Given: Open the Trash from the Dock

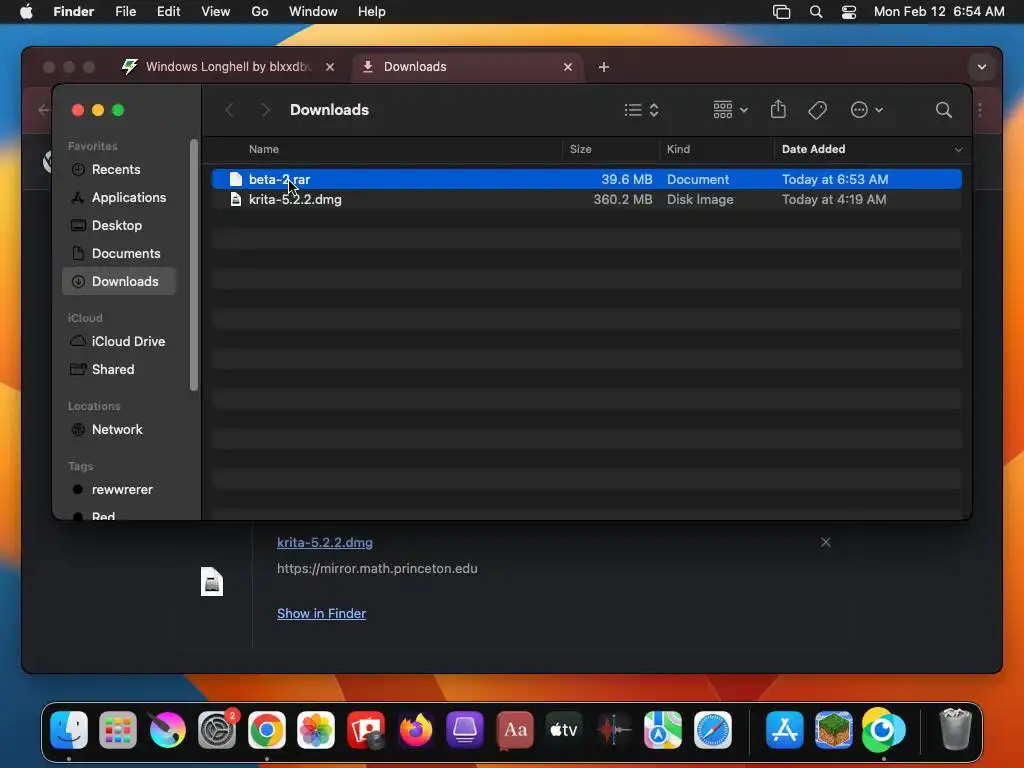Looking at the screenshot, I should [955, 729].
